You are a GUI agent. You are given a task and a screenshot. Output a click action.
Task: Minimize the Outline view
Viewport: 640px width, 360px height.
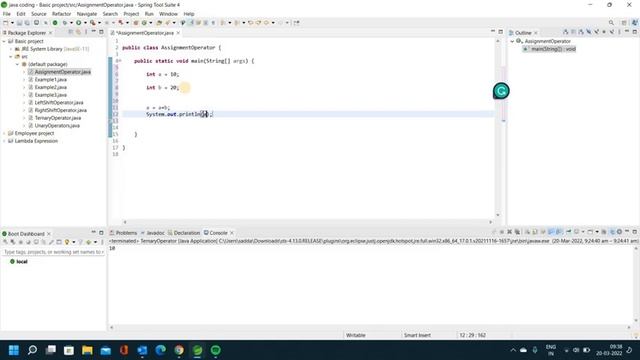point(627,32)
